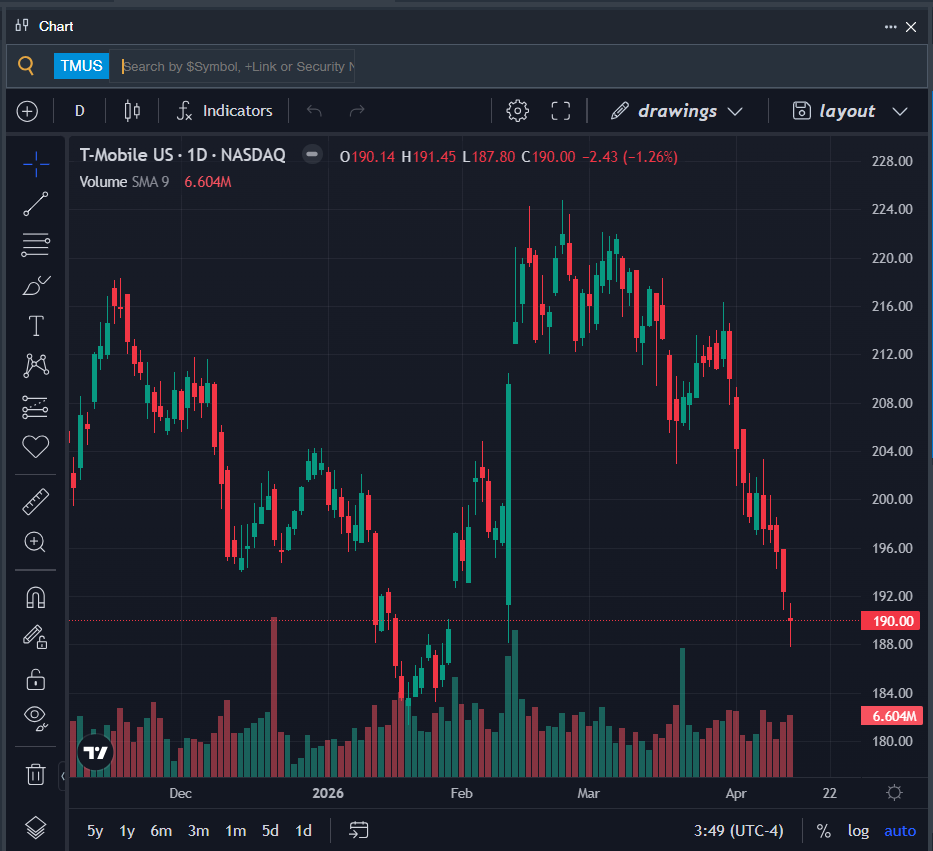933x851 pixels.
Task: Toggle the lock all drawings icon
Action: [36, 679]
